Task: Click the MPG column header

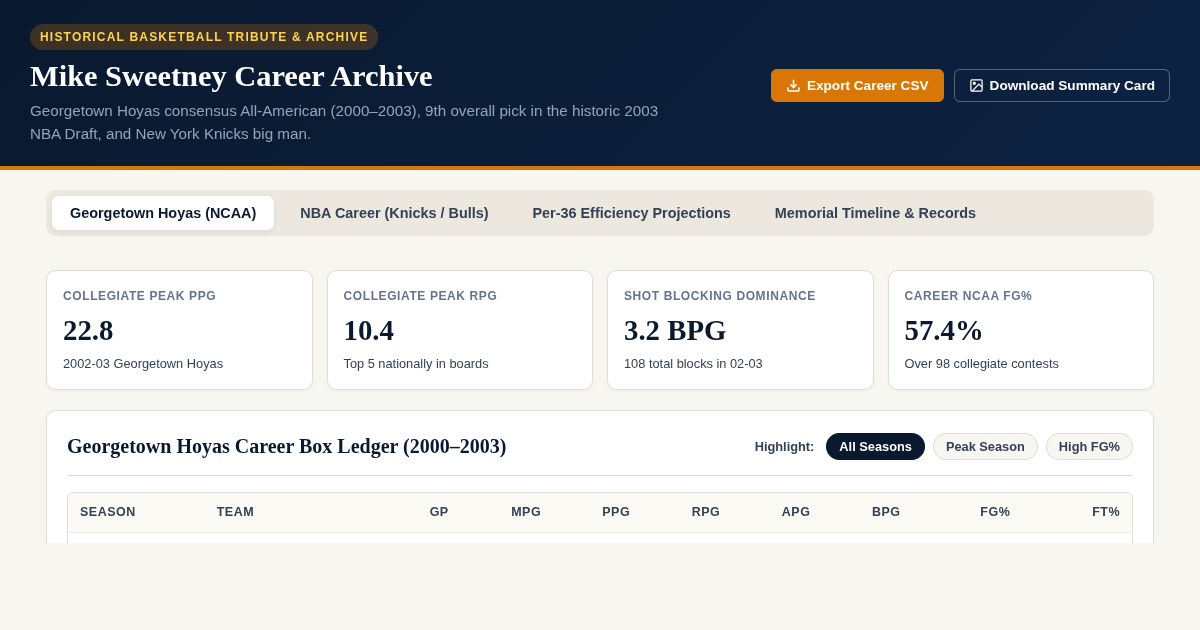Action: 526,512
